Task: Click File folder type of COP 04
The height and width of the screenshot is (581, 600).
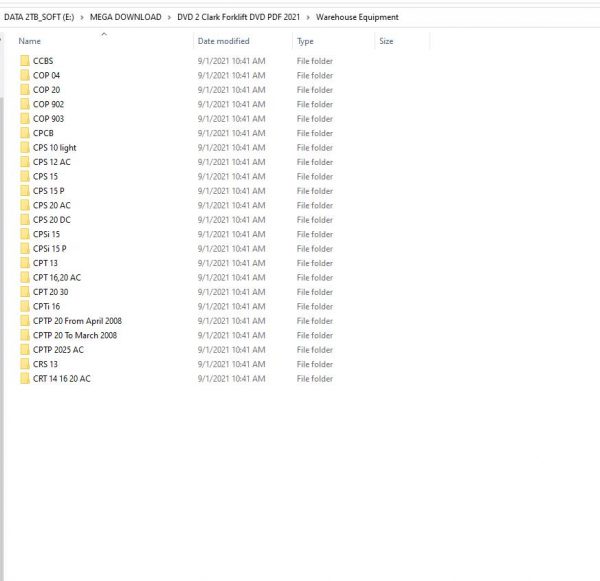Action: tap(315, 75)
